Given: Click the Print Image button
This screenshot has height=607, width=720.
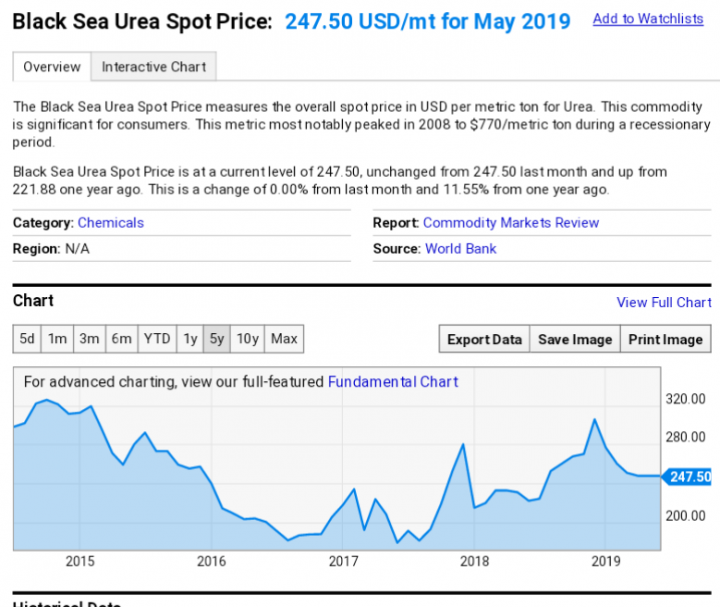Looking at the screenshot, I should click(x=665, y=339).
